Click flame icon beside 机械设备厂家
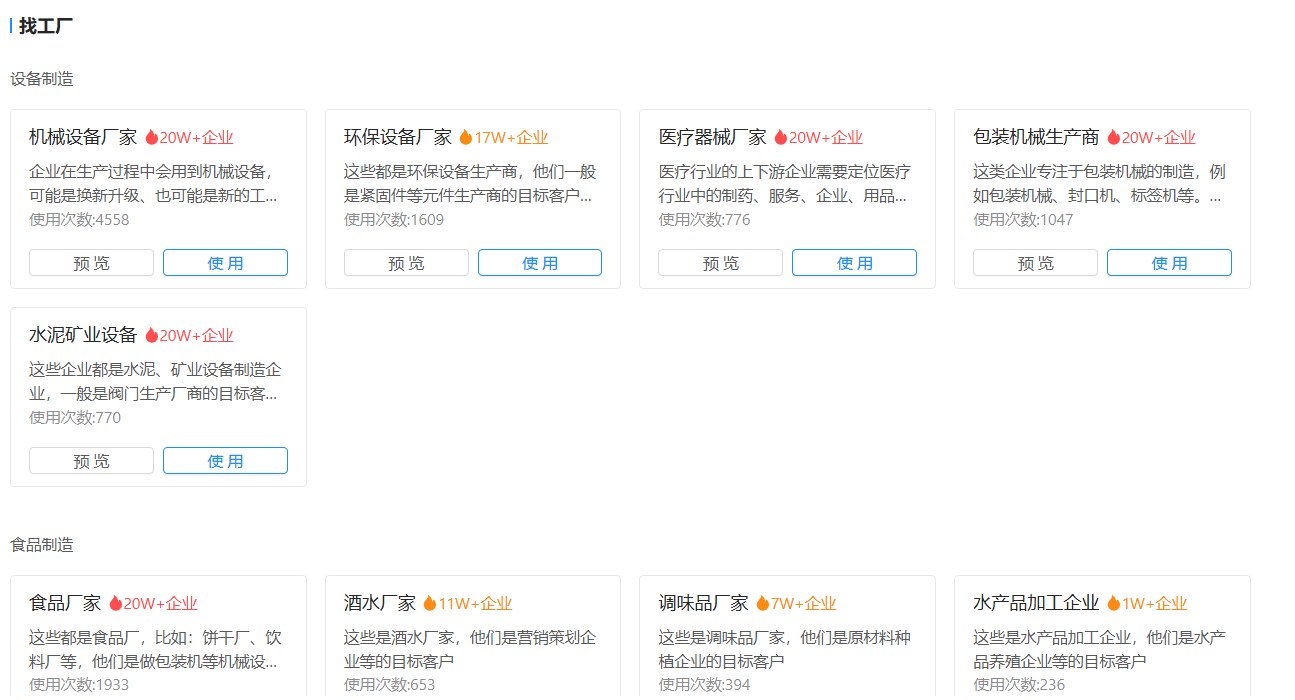 [152, 137]
